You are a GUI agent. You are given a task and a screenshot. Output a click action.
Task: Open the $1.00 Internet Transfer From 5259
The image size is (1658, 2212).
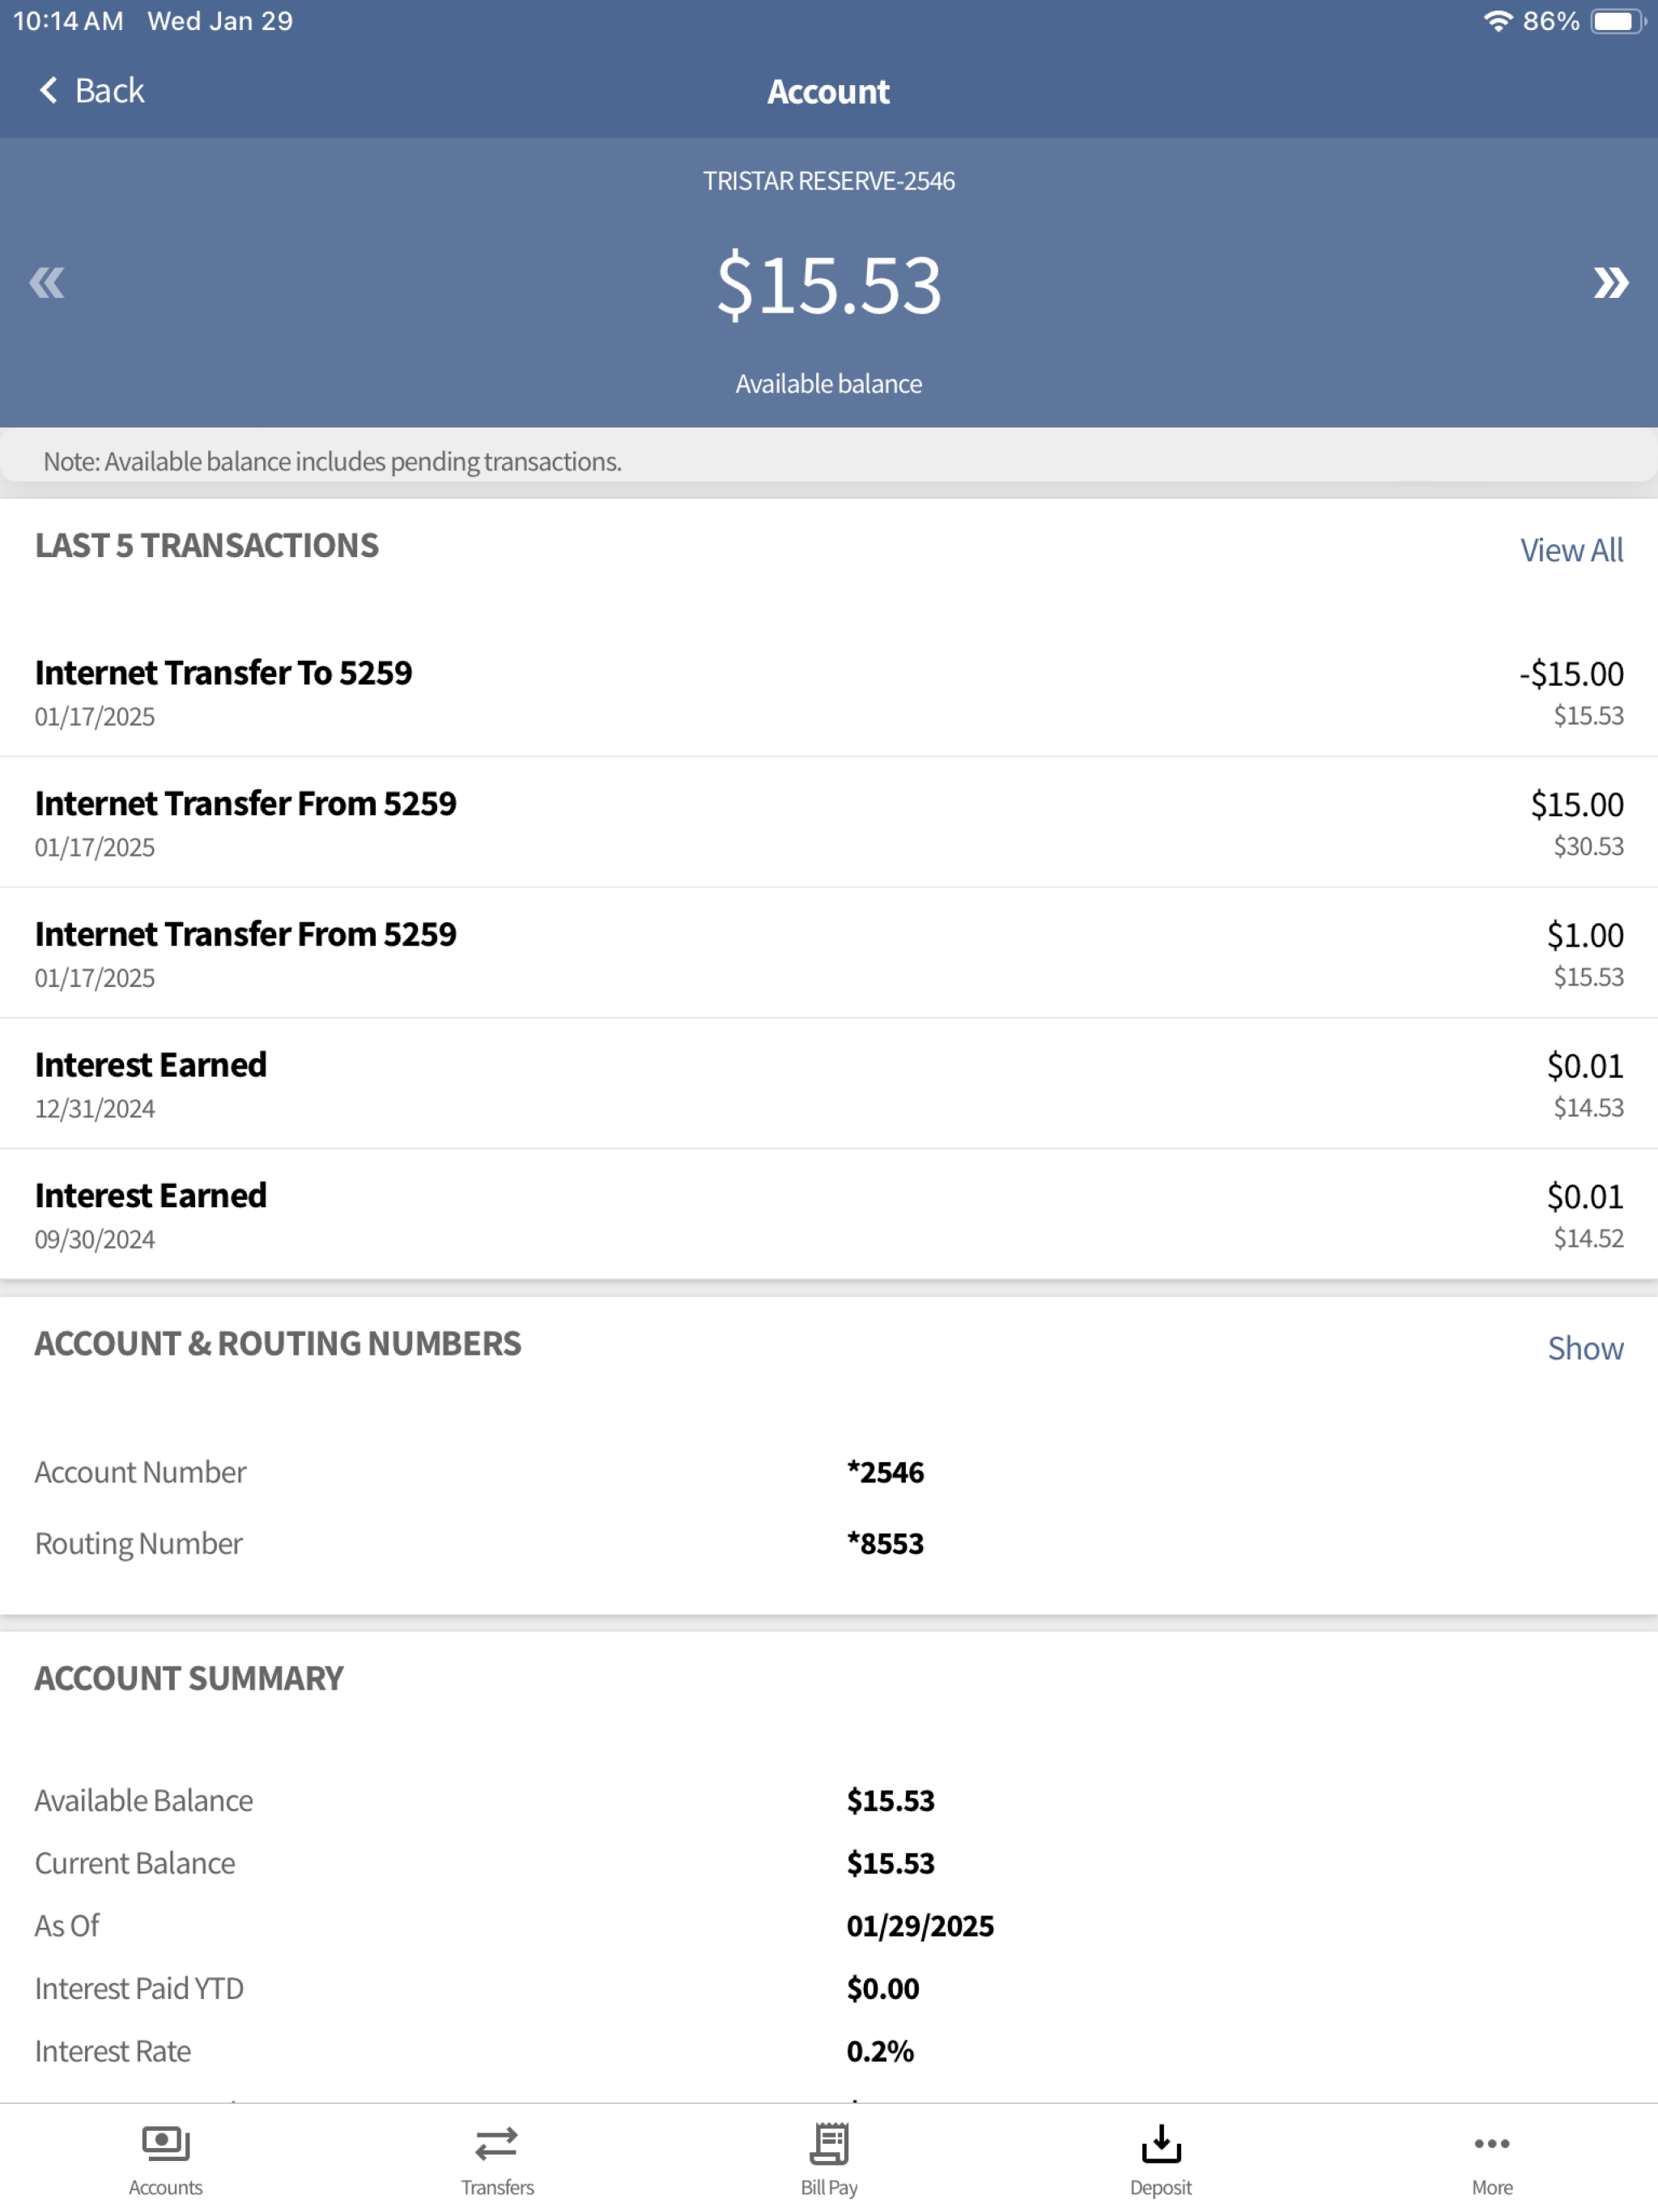pos(829,953)
